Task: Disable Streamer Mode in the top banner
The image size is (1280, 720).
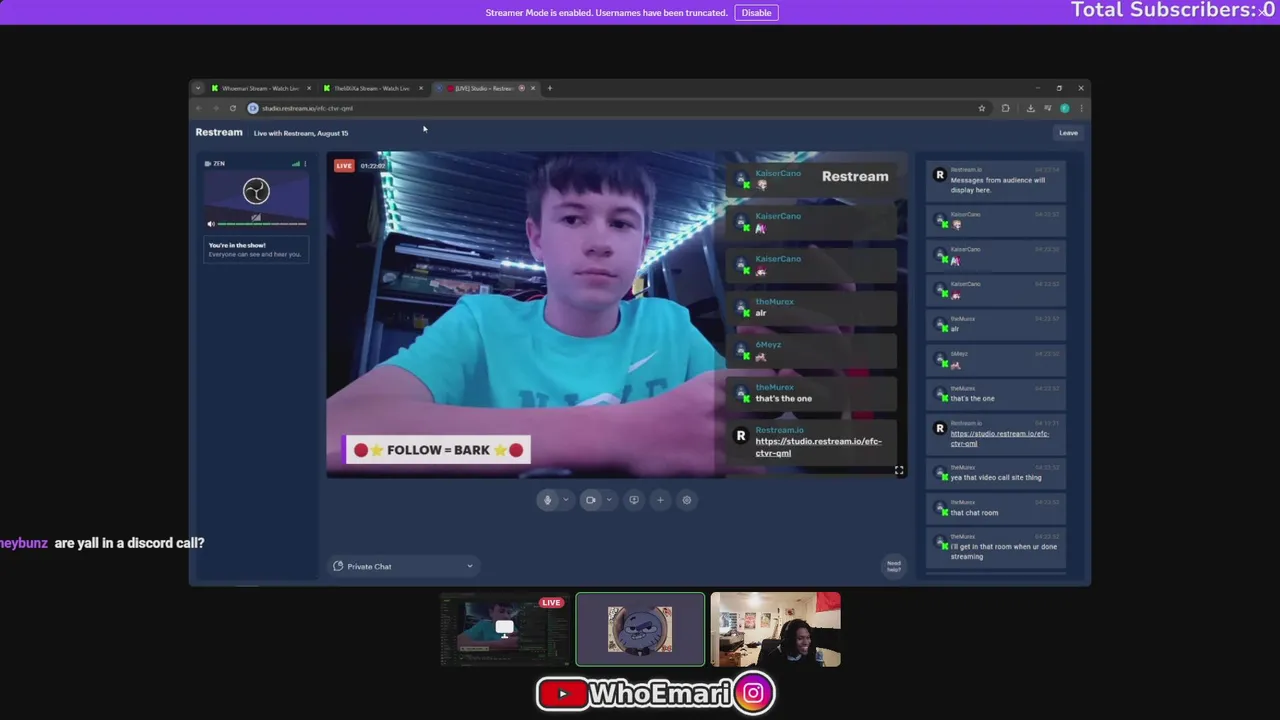Action: (756, 13)
